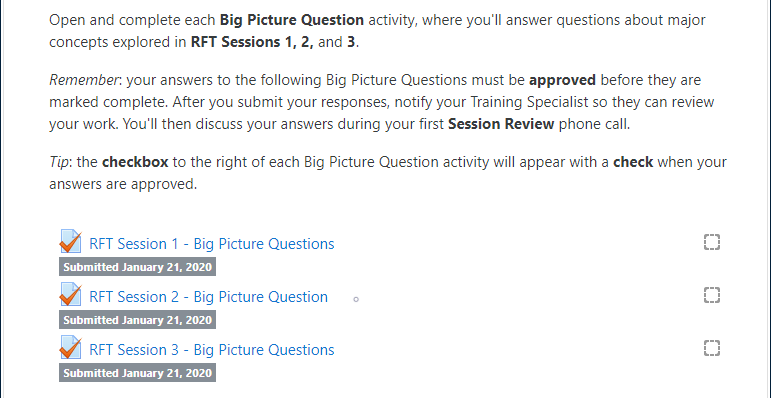The width and height of the screenshot is (771, 398).
Task: Click the RFT Session 2 assignment icon
Action: (70, 295)
